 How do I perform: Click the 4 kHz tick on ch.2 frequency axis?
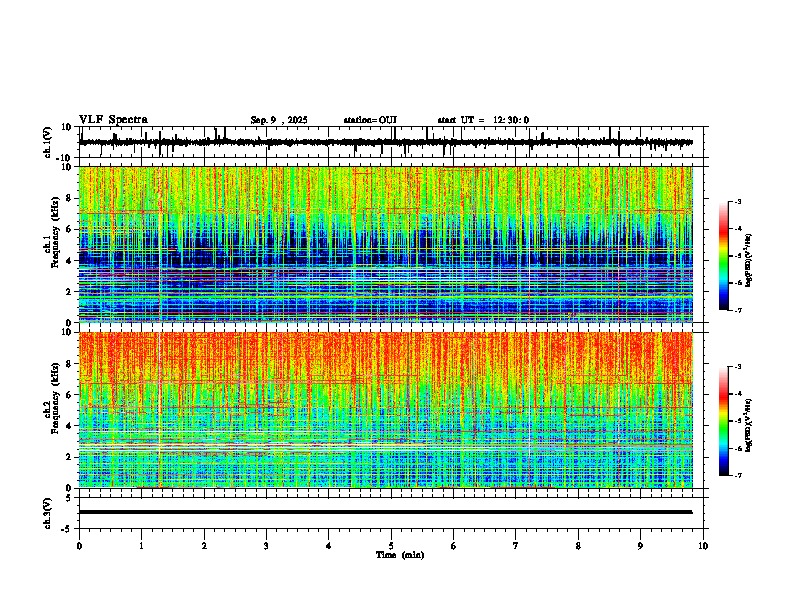[x=69, y=426]
